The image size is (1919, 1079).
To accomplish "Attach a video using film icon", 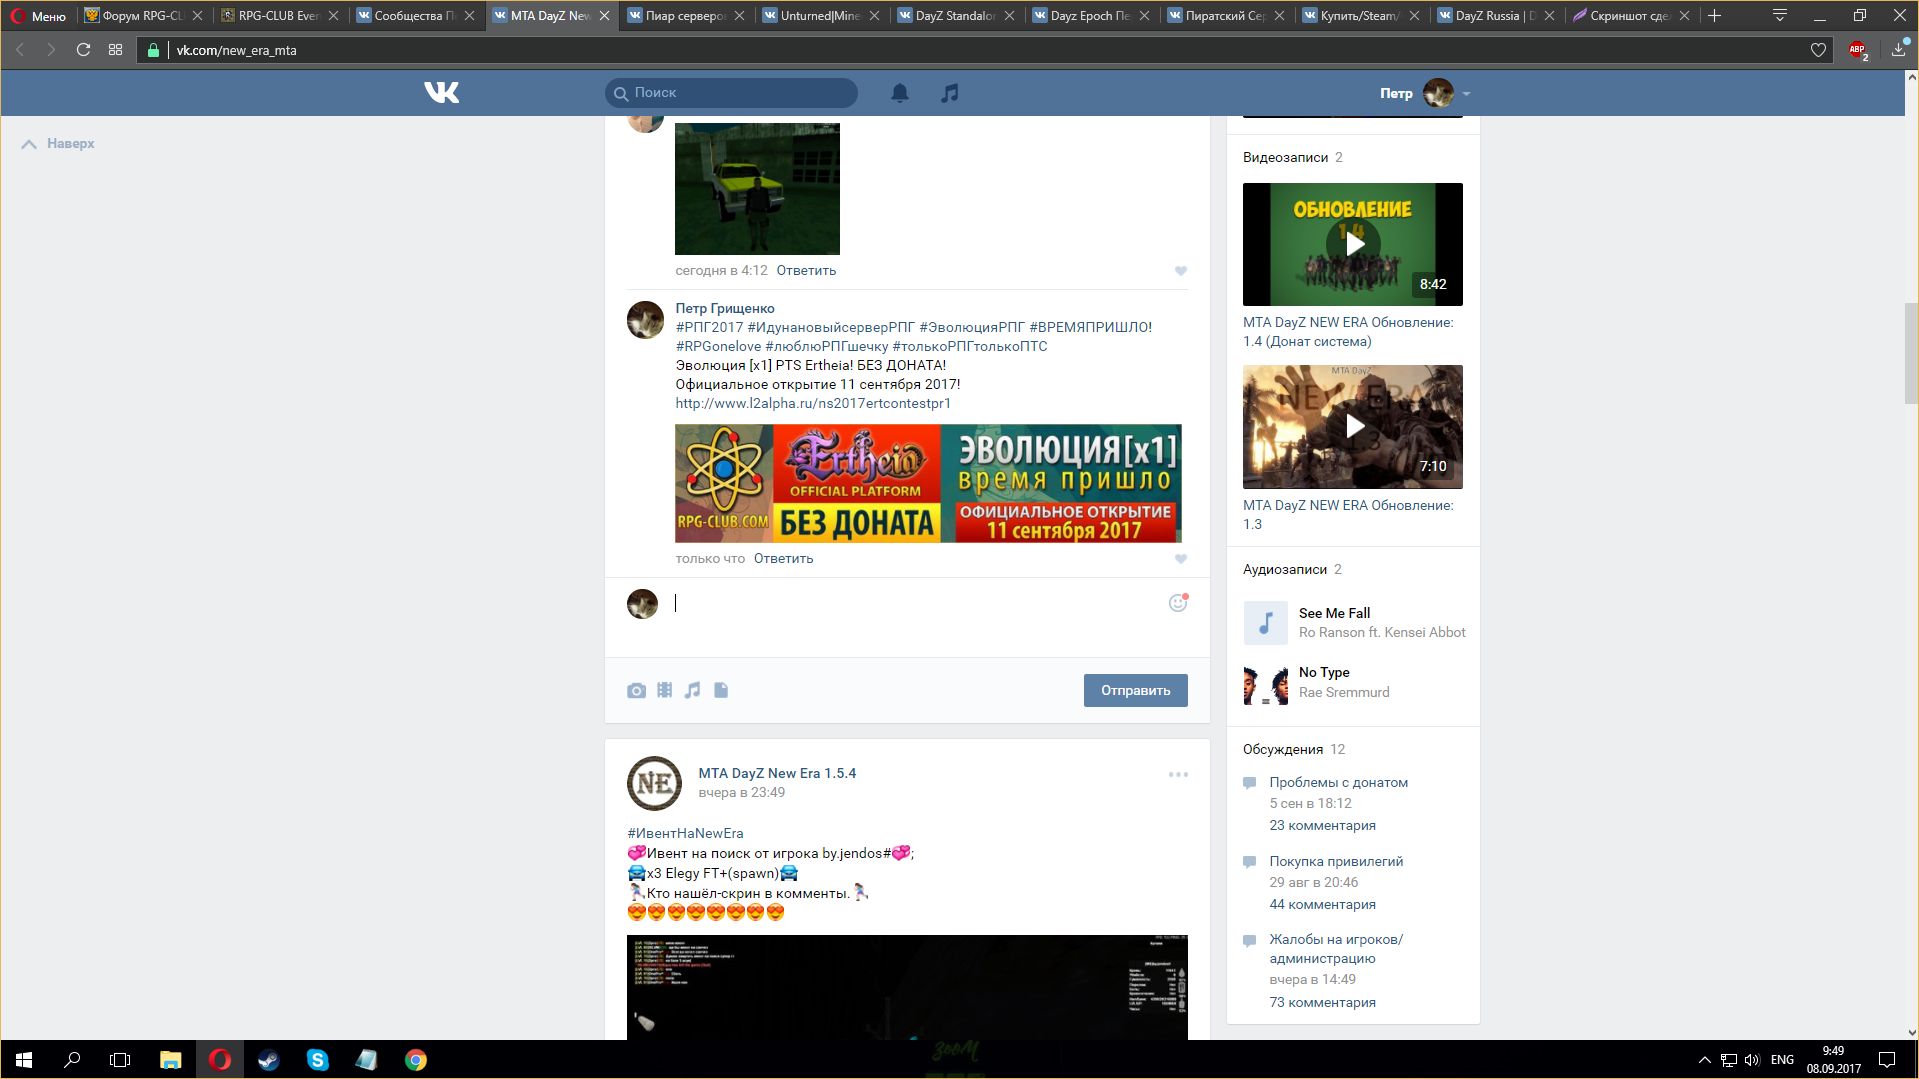I will pos(664,690).
